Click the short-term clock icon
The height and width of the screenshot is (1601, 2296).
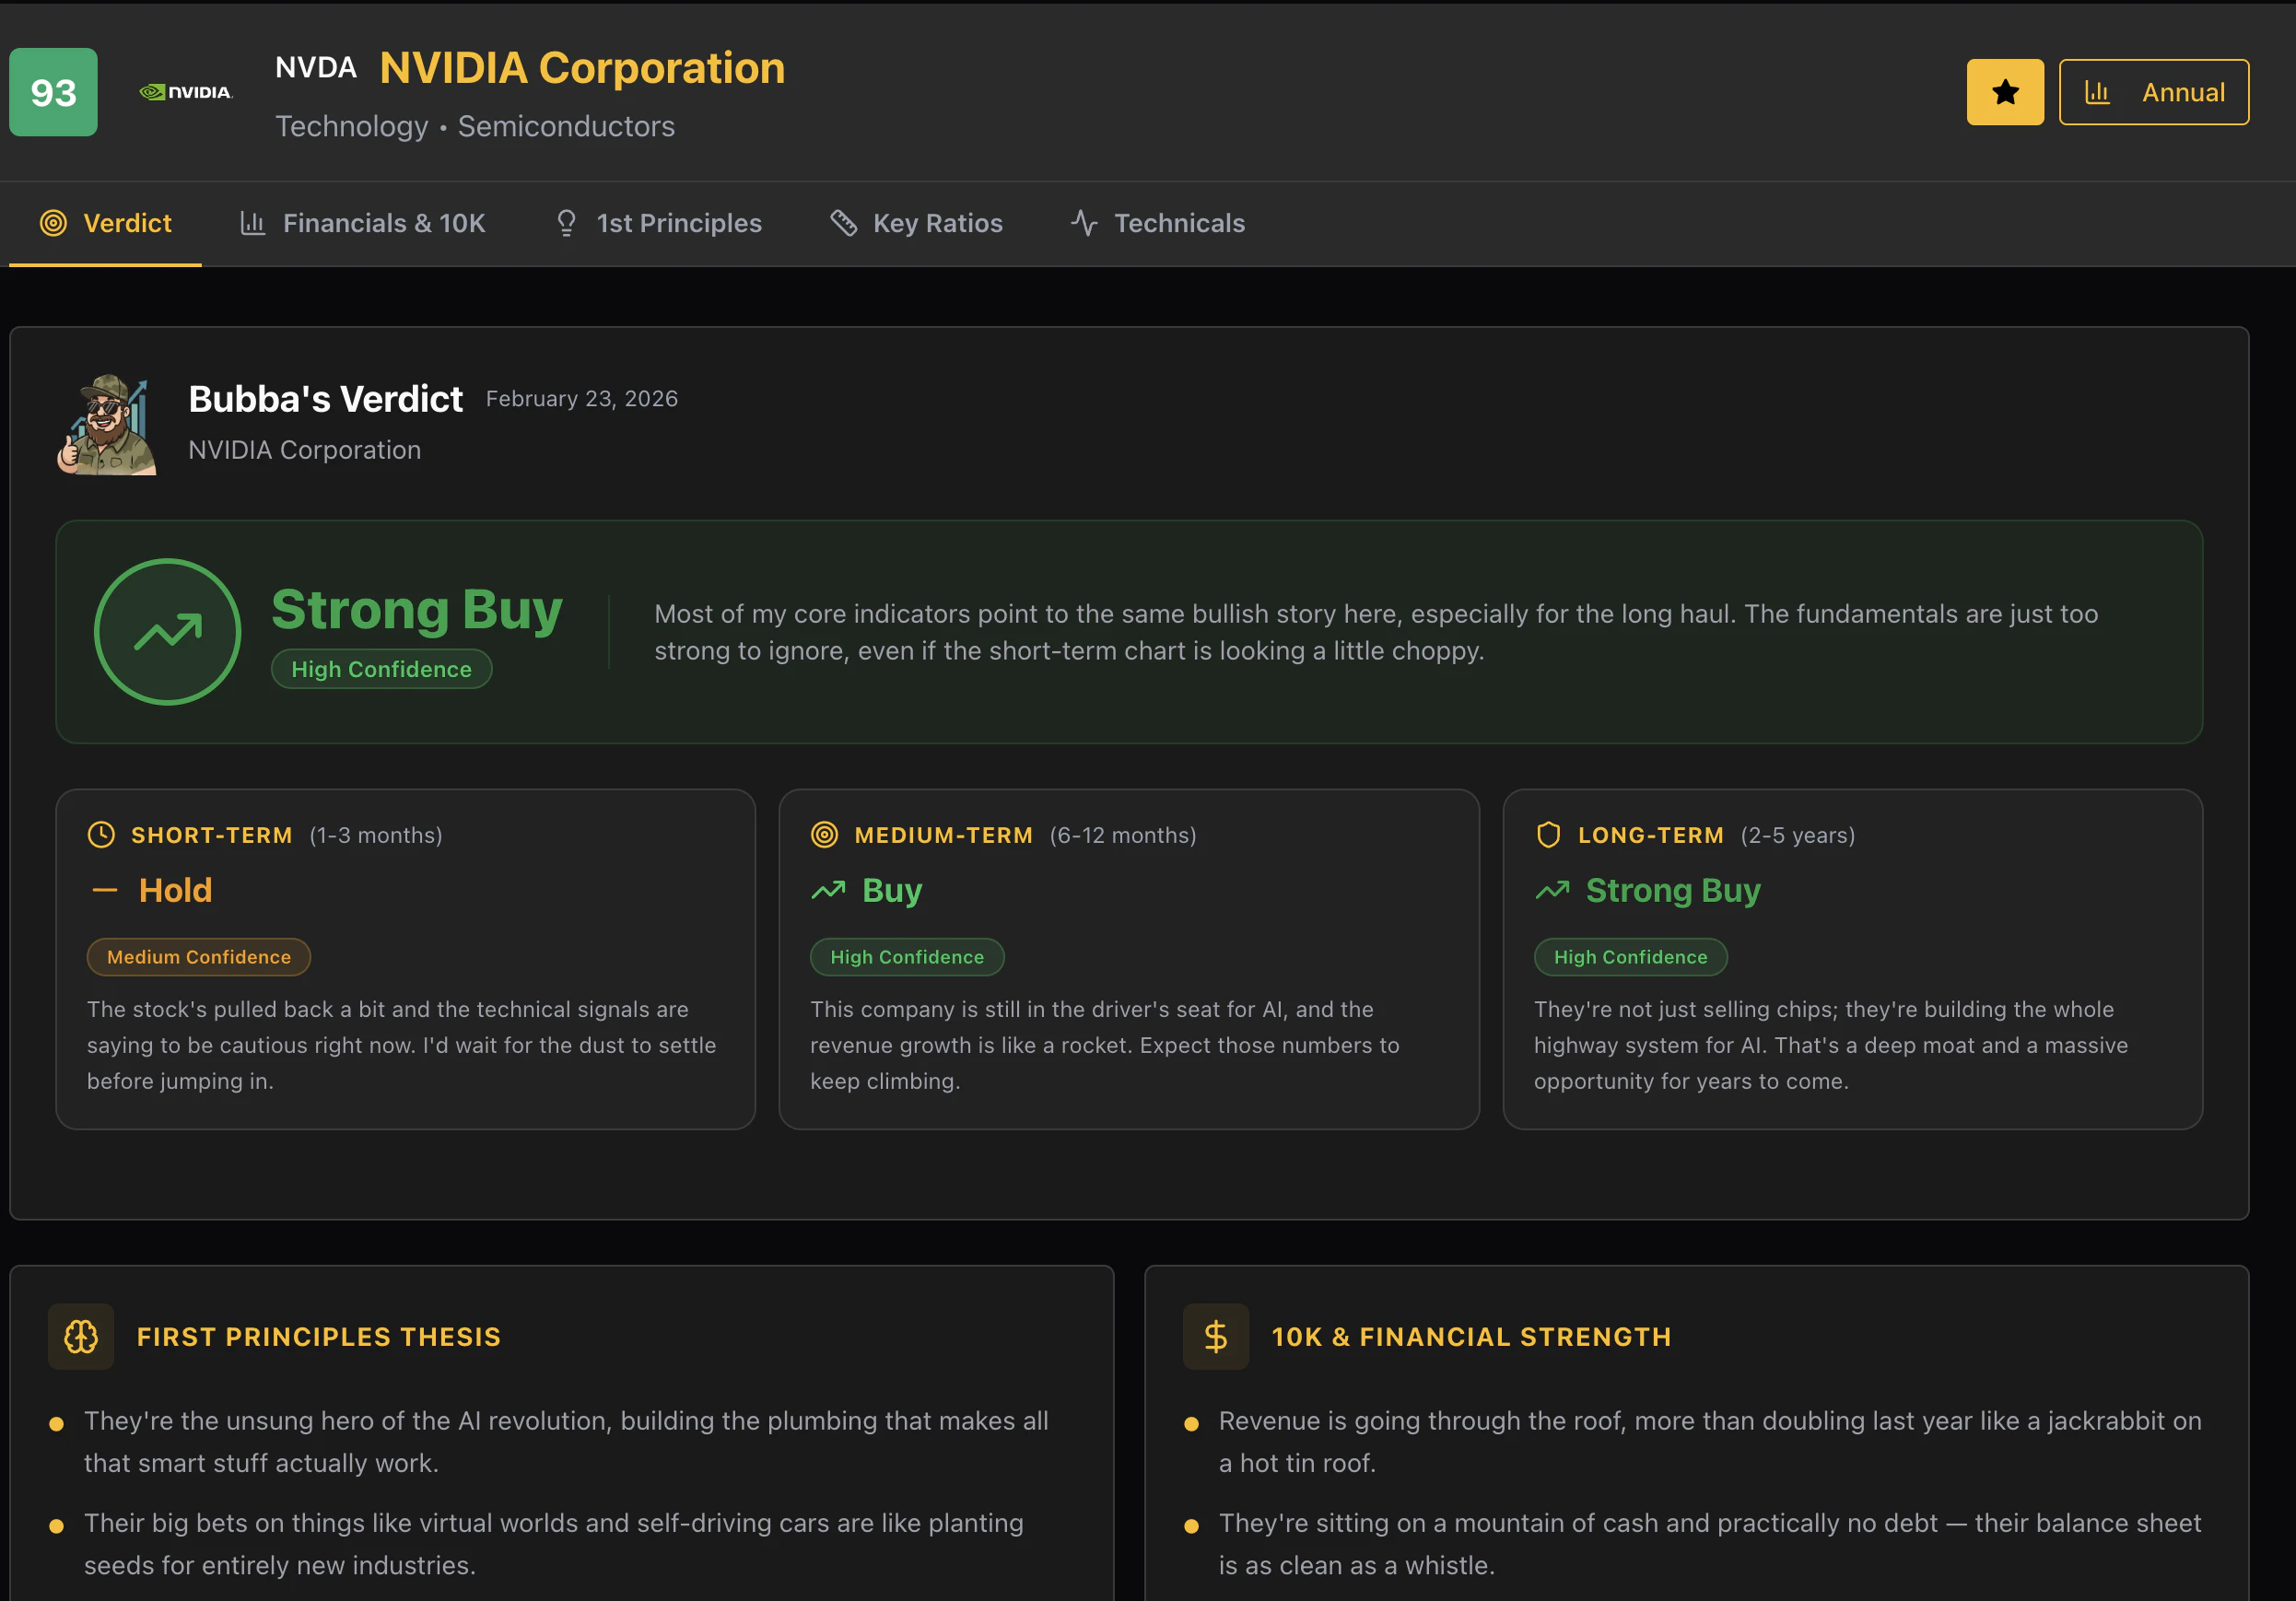(101, 834)
